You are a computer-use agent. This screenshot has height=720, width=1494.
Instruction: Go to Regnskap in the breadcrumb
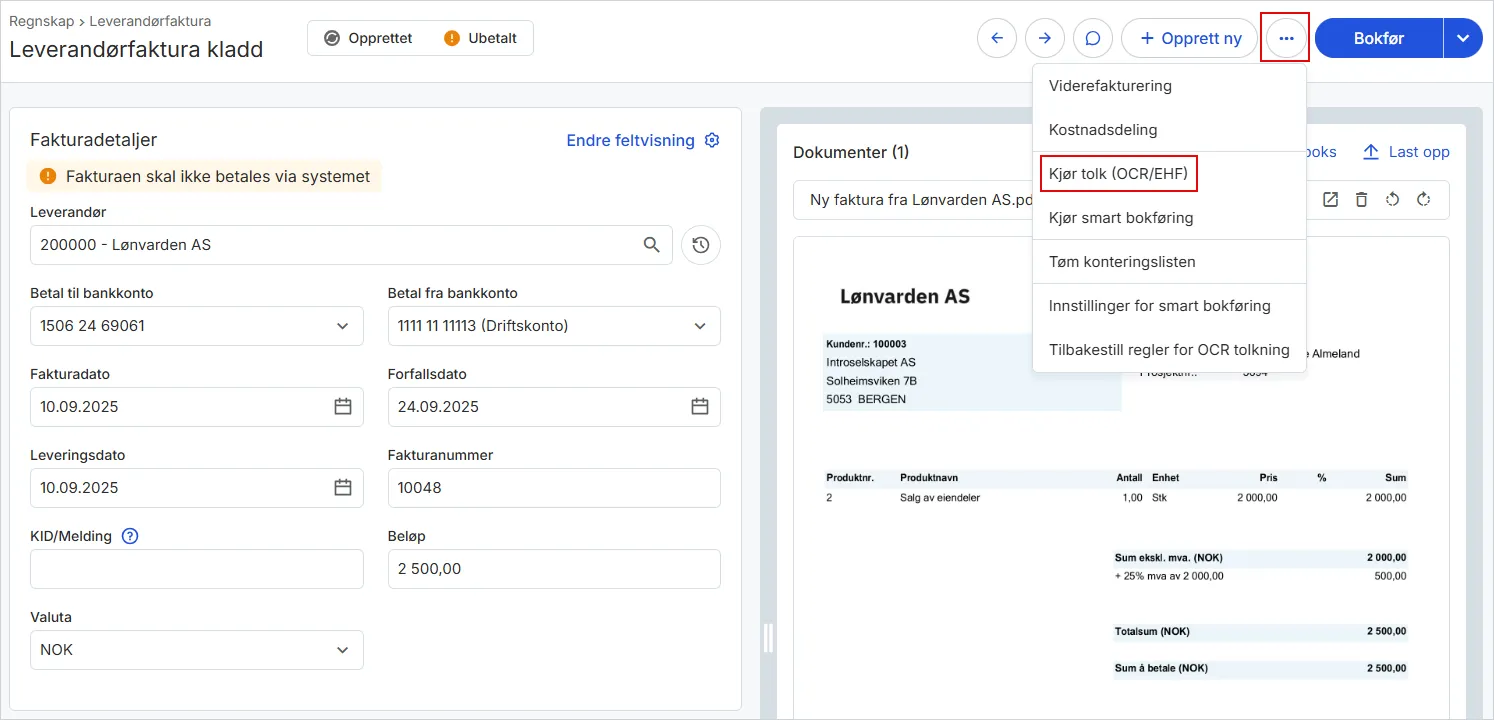click(44, 20)
